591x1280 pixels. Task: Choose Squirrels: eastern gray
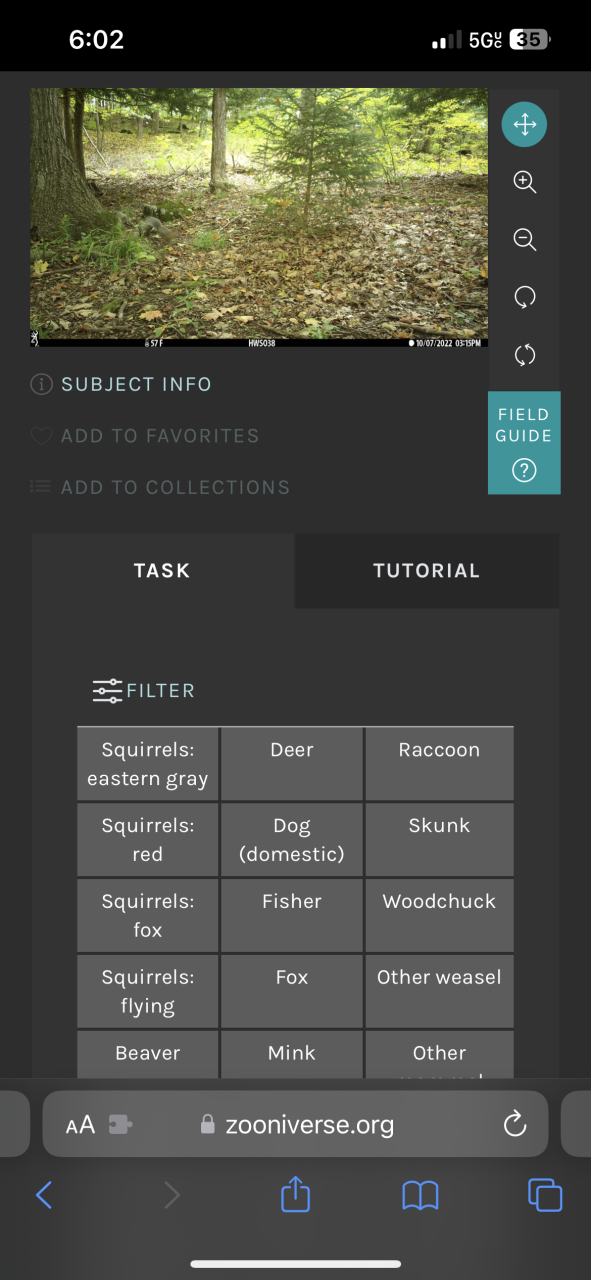click(x=148, y=764)
